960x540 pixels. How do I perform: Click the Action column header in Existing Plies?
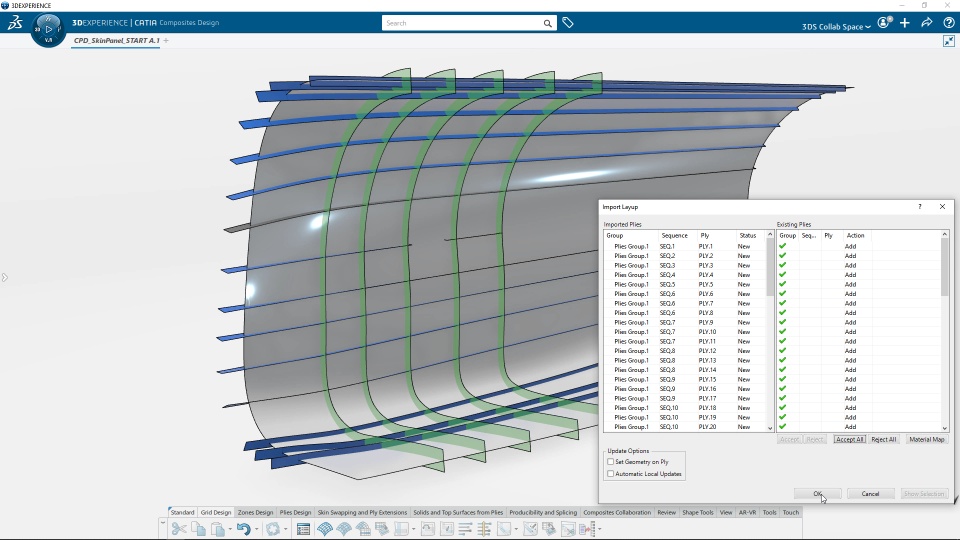(855, 235)
